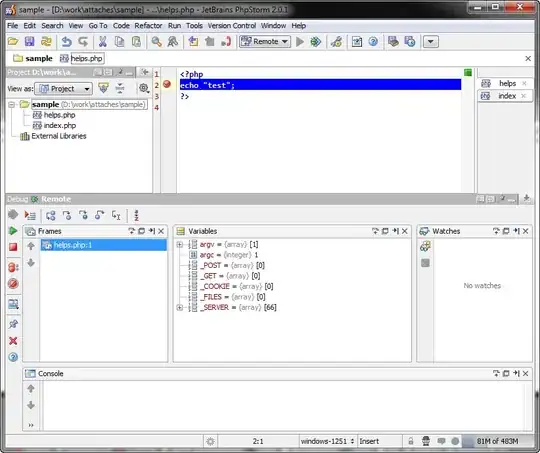The image size is (540, 453).
Task: Stop debugging with the red square icon
Action: pyautogui.click(x=13, y=247)
